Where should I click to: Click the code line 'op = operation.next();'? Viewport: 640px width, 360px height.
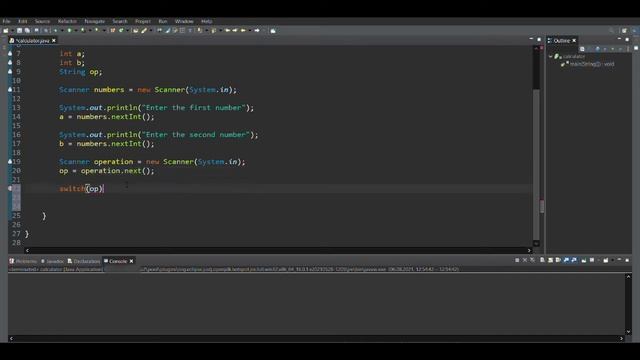coord(107,171)
